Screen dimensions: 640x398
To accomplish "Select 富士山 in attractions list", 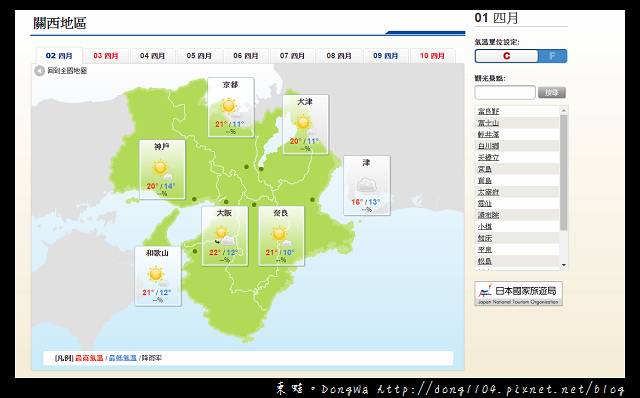I will [488, 123].
